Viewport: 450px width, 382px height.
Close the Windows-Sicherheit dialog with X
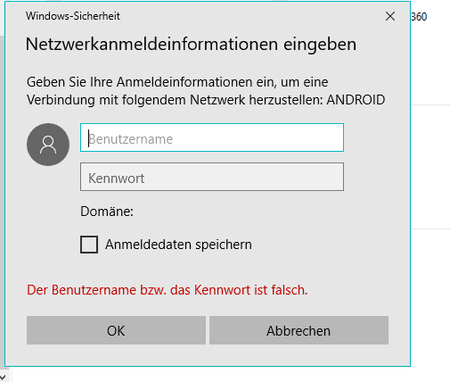390,16
